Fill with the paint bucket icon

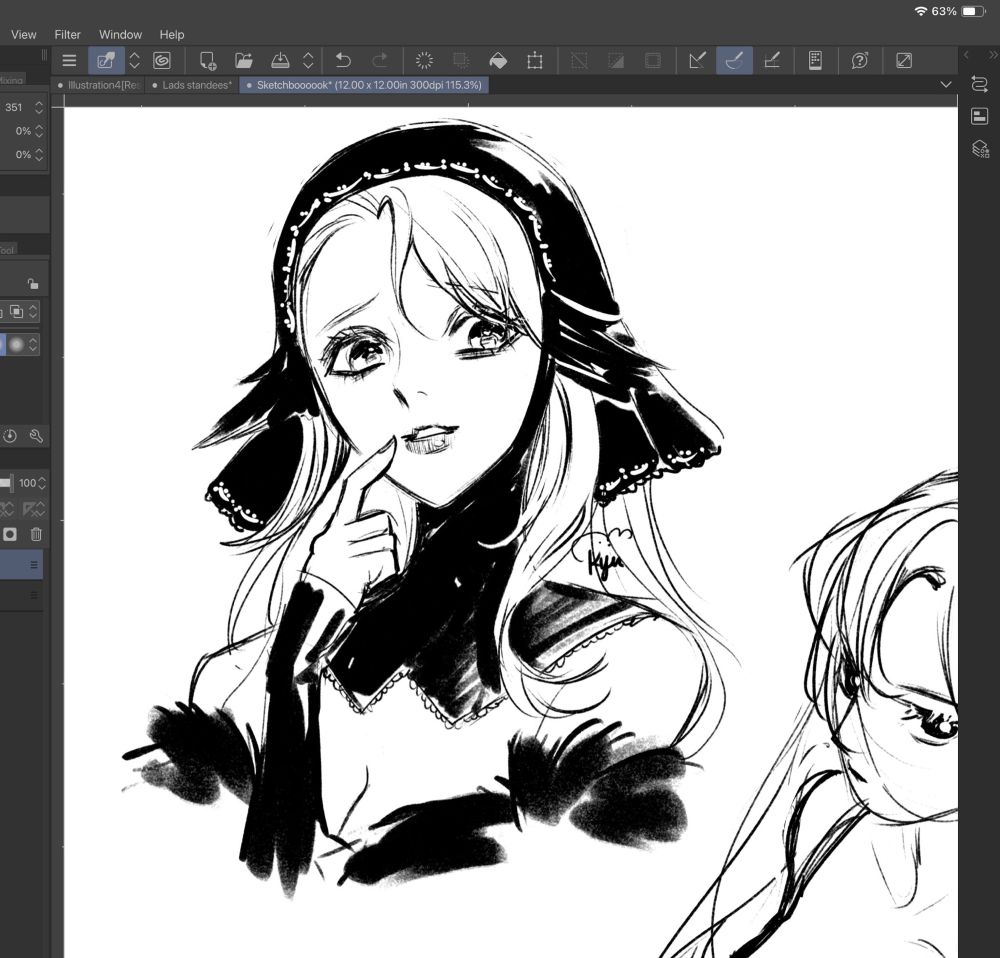point(497,61)
